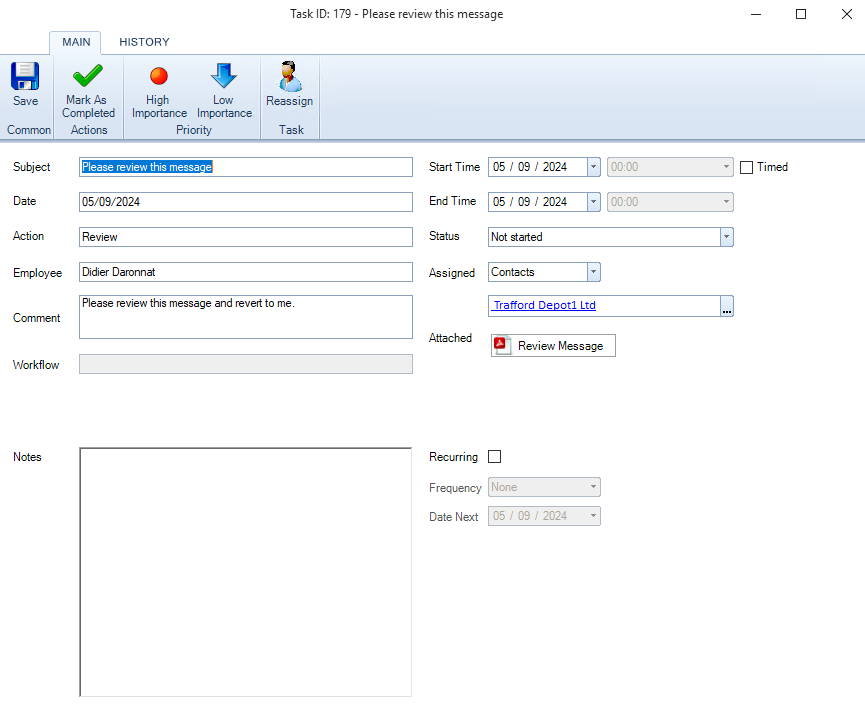Select the MAIN tab
This screenshot has width=865, height=704.
tap(76, 42)
